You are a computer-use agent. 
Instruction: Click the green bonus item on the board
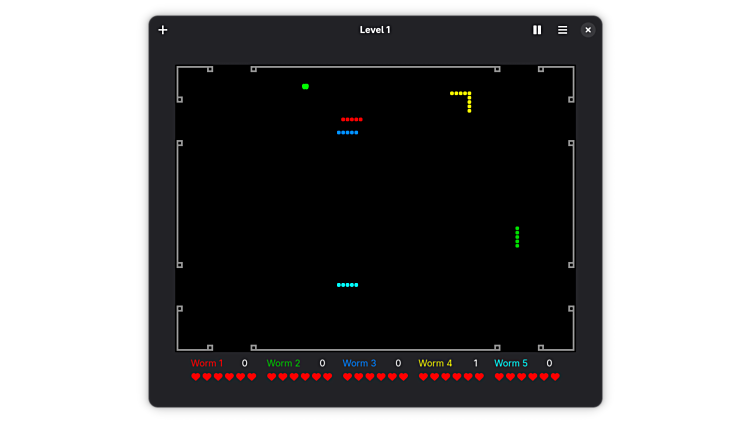click(x=305, y=87)
